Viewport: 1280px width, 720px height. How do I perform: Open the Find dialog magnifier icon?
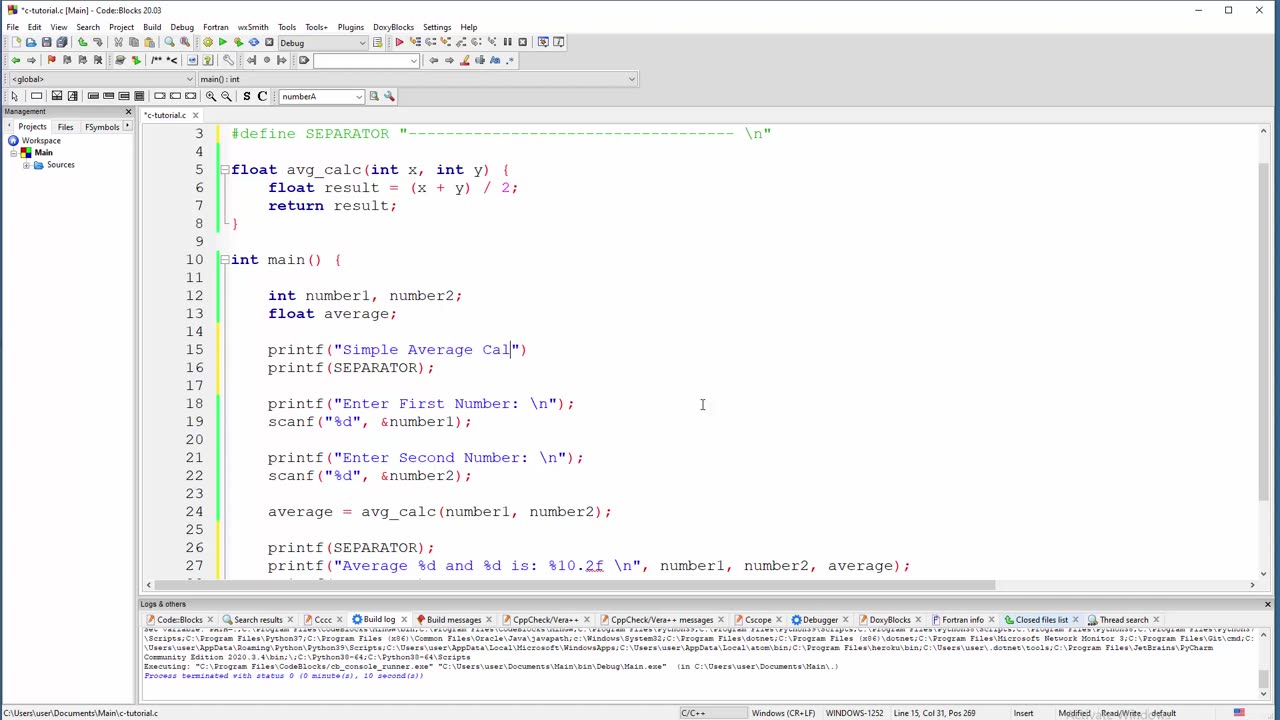click(169, 42)
